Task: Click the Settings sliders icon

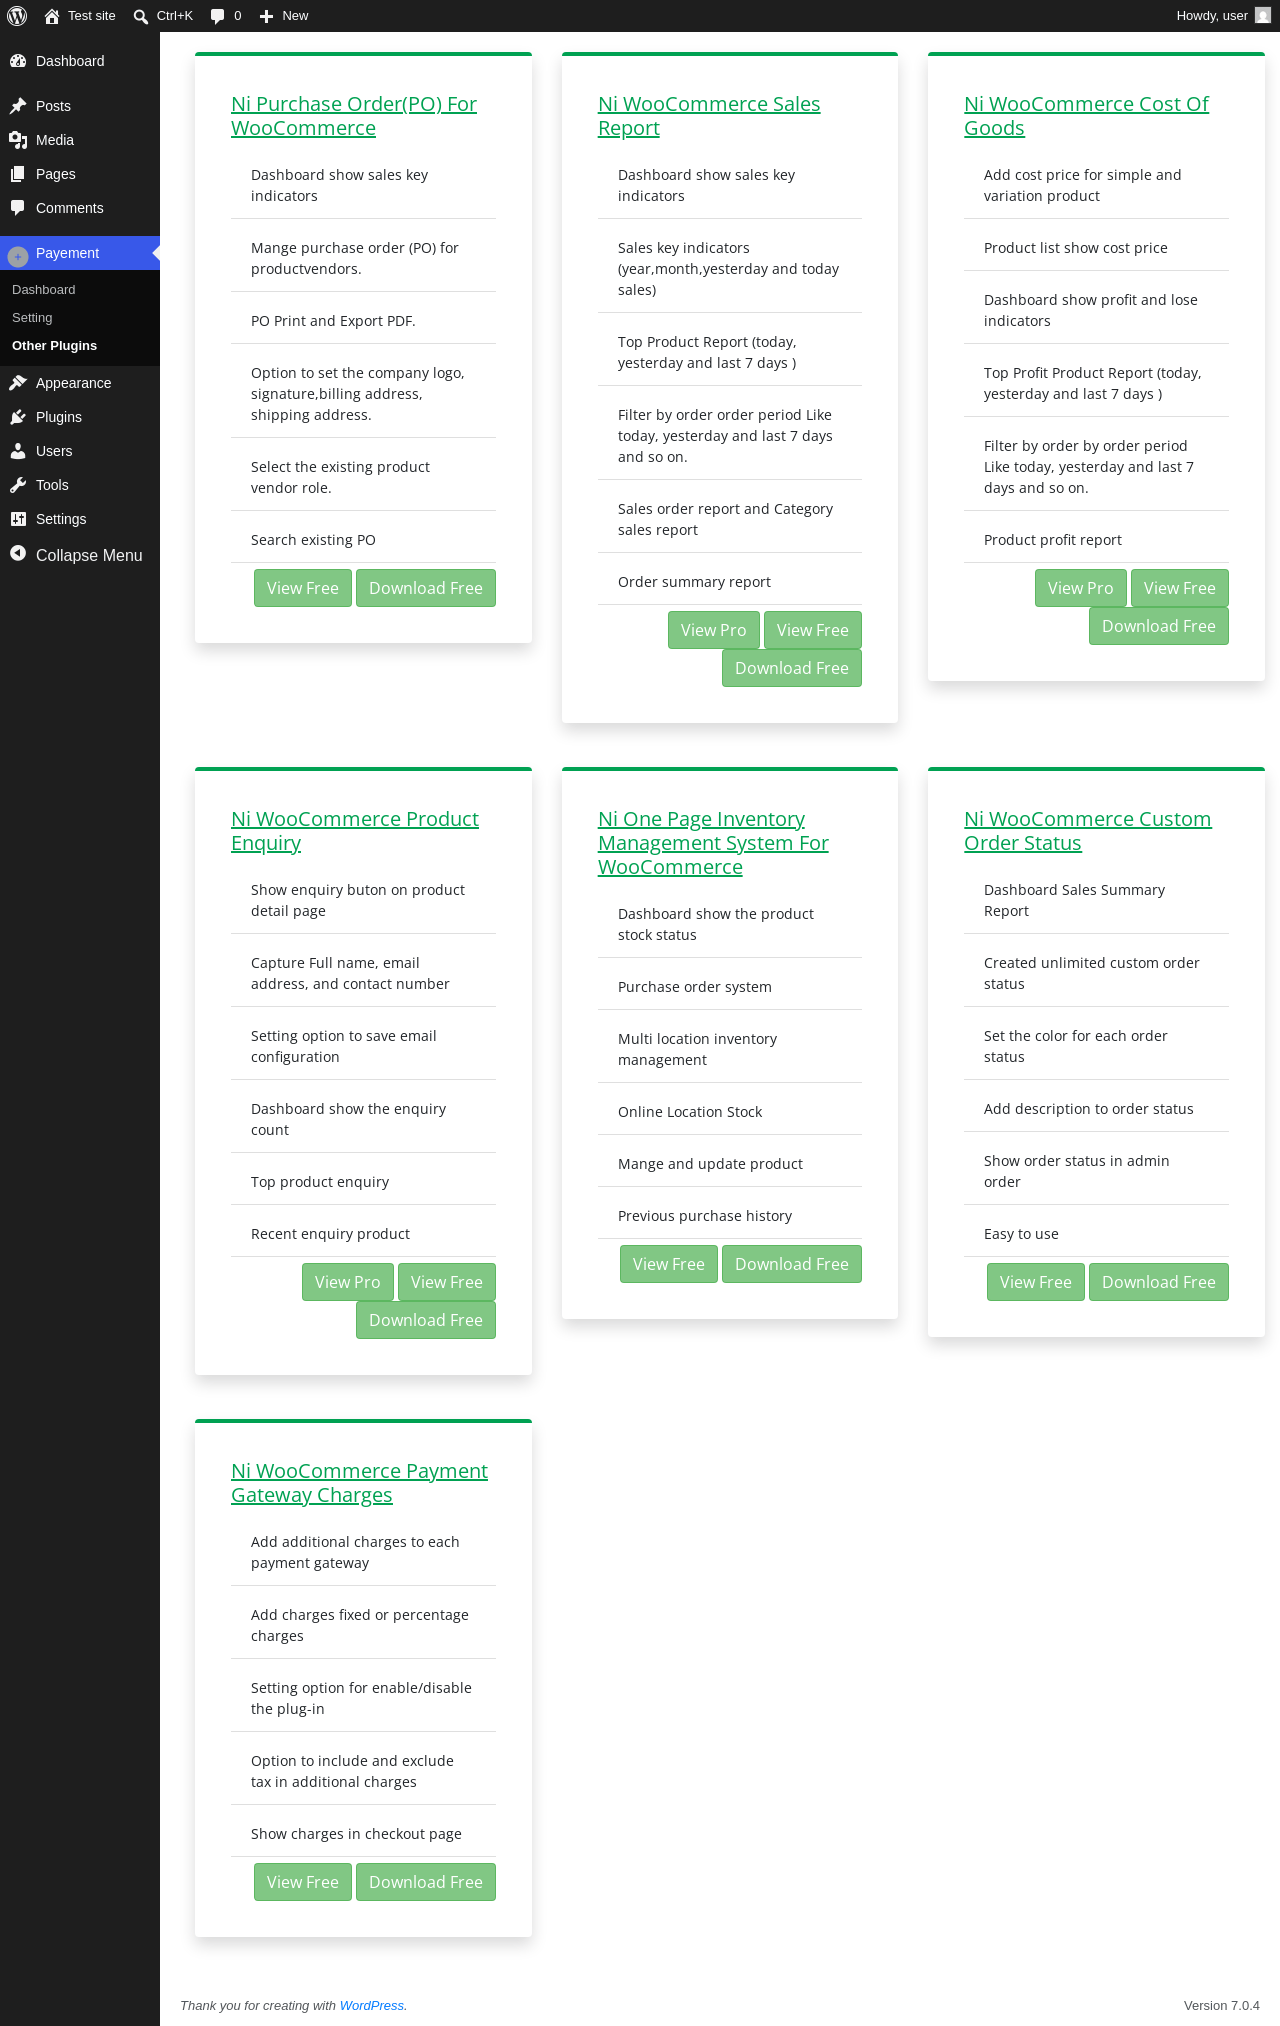Action: [x=18, y=519]
